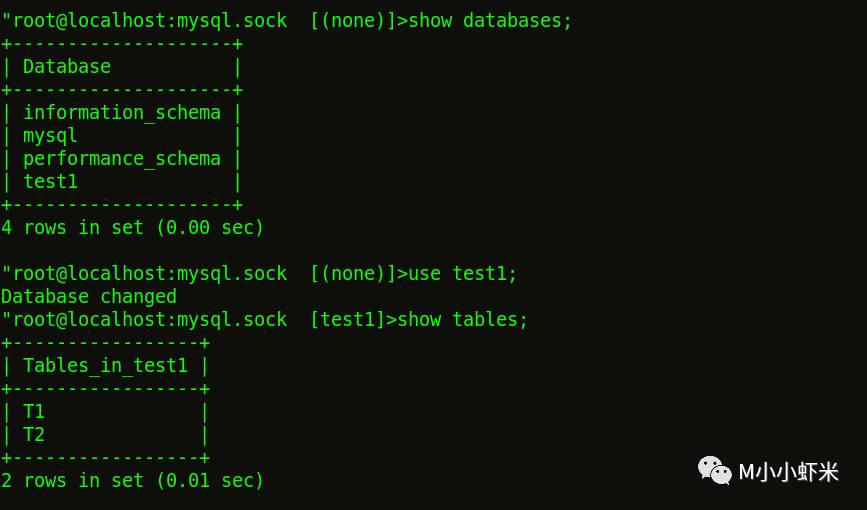Click the 'Tables_in_test1' column header

[105, 365]
